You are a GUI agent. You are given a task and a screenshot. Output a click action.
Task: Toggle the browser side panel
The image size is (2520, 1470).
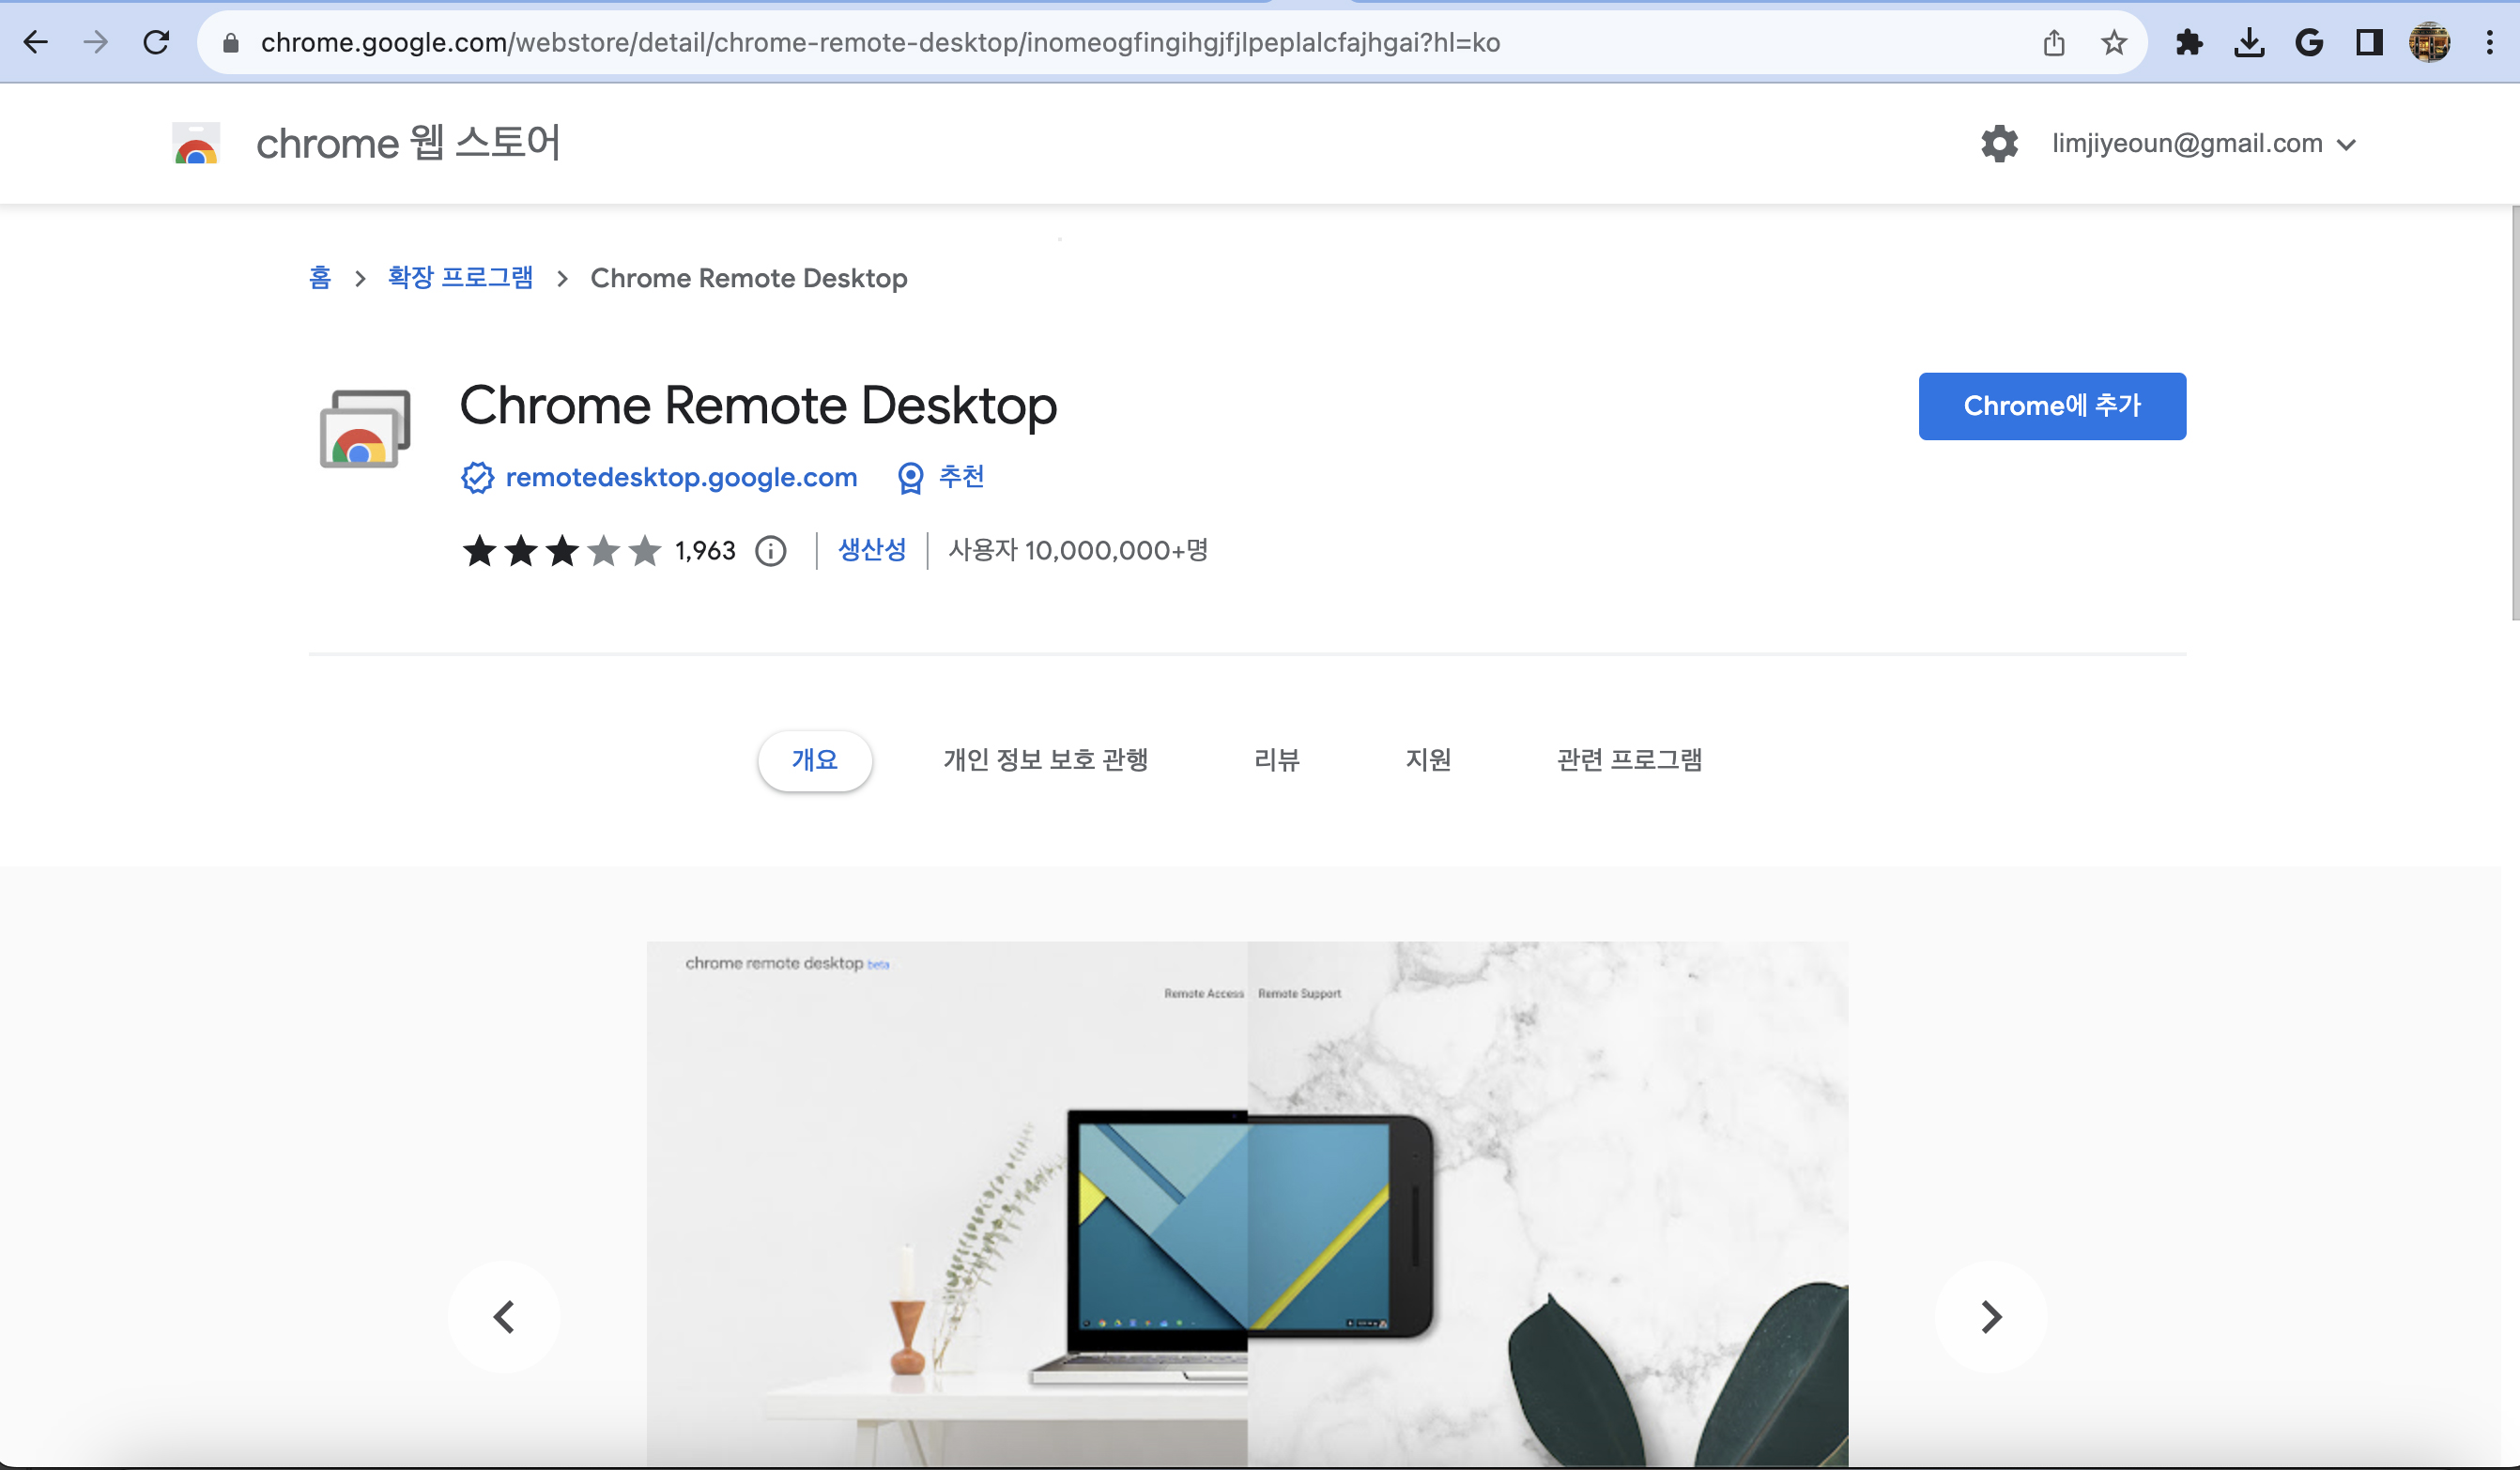(x=2369, y=43)
